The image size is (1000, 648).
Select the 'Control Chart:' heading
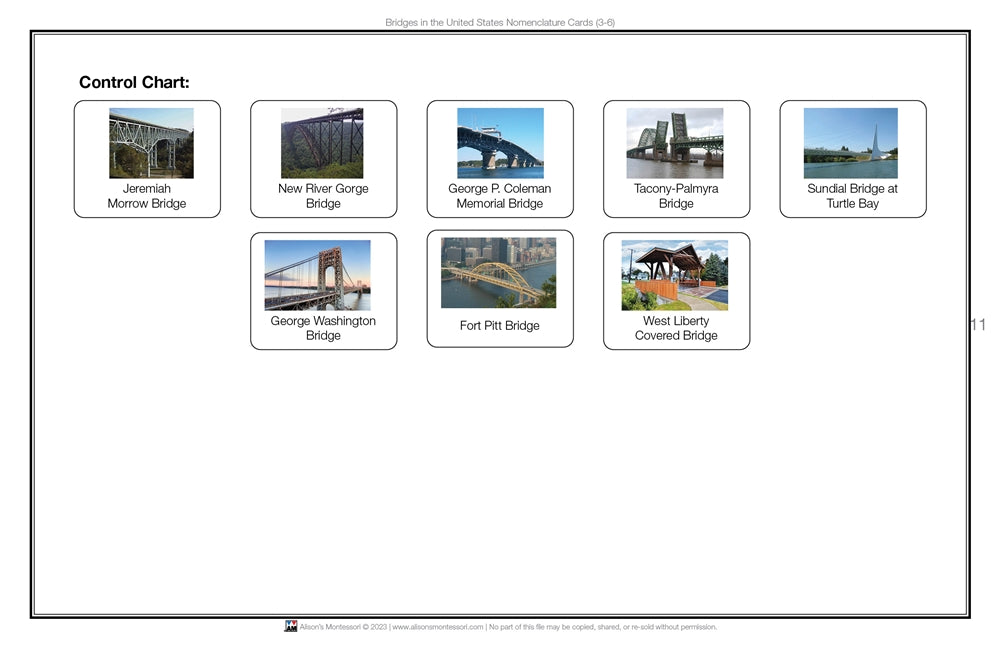point(135,82)
